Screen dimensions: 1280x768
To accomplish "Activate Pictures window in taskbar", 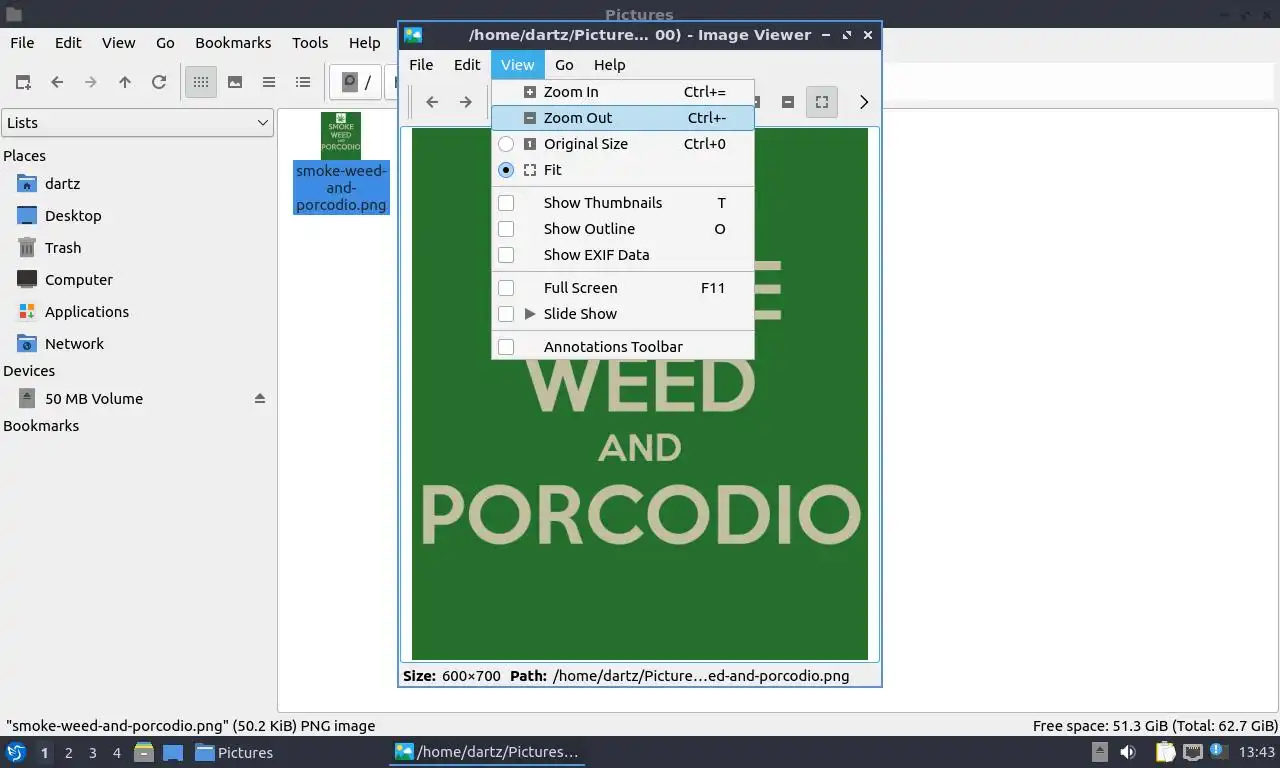I will (235, 753).
